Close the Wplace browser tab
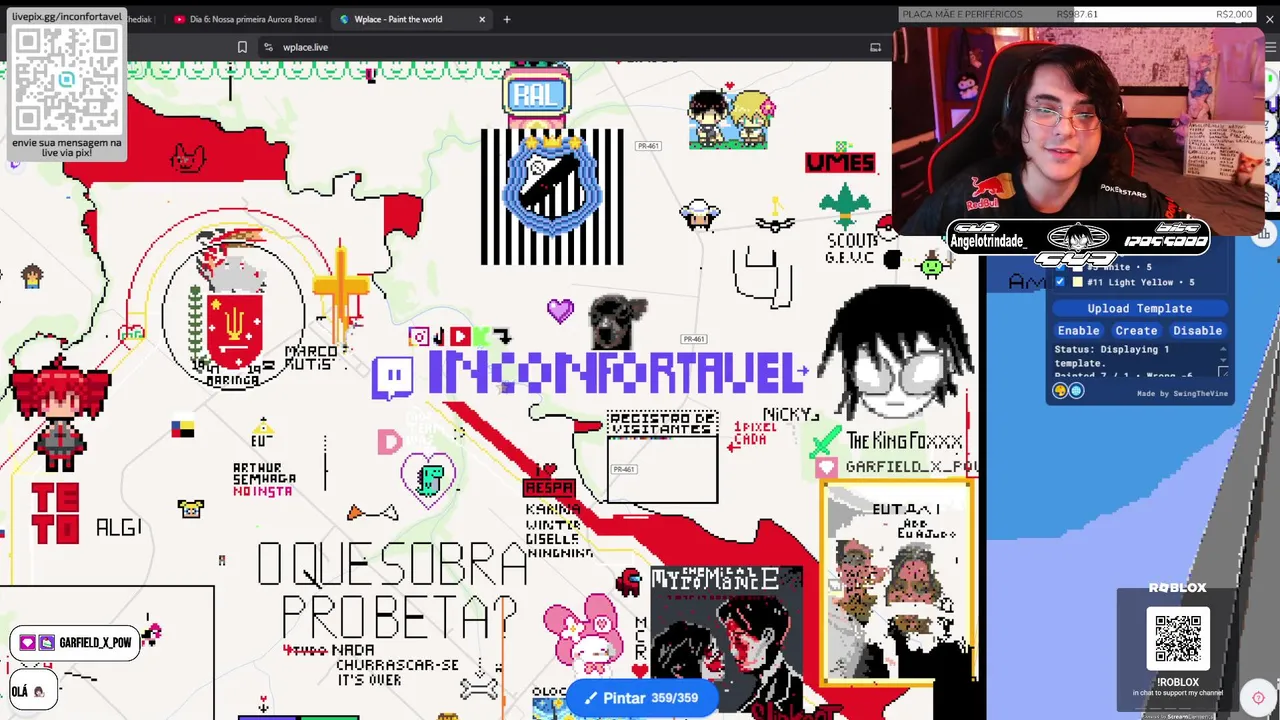 pyautogui.click(x=482, y=19)
